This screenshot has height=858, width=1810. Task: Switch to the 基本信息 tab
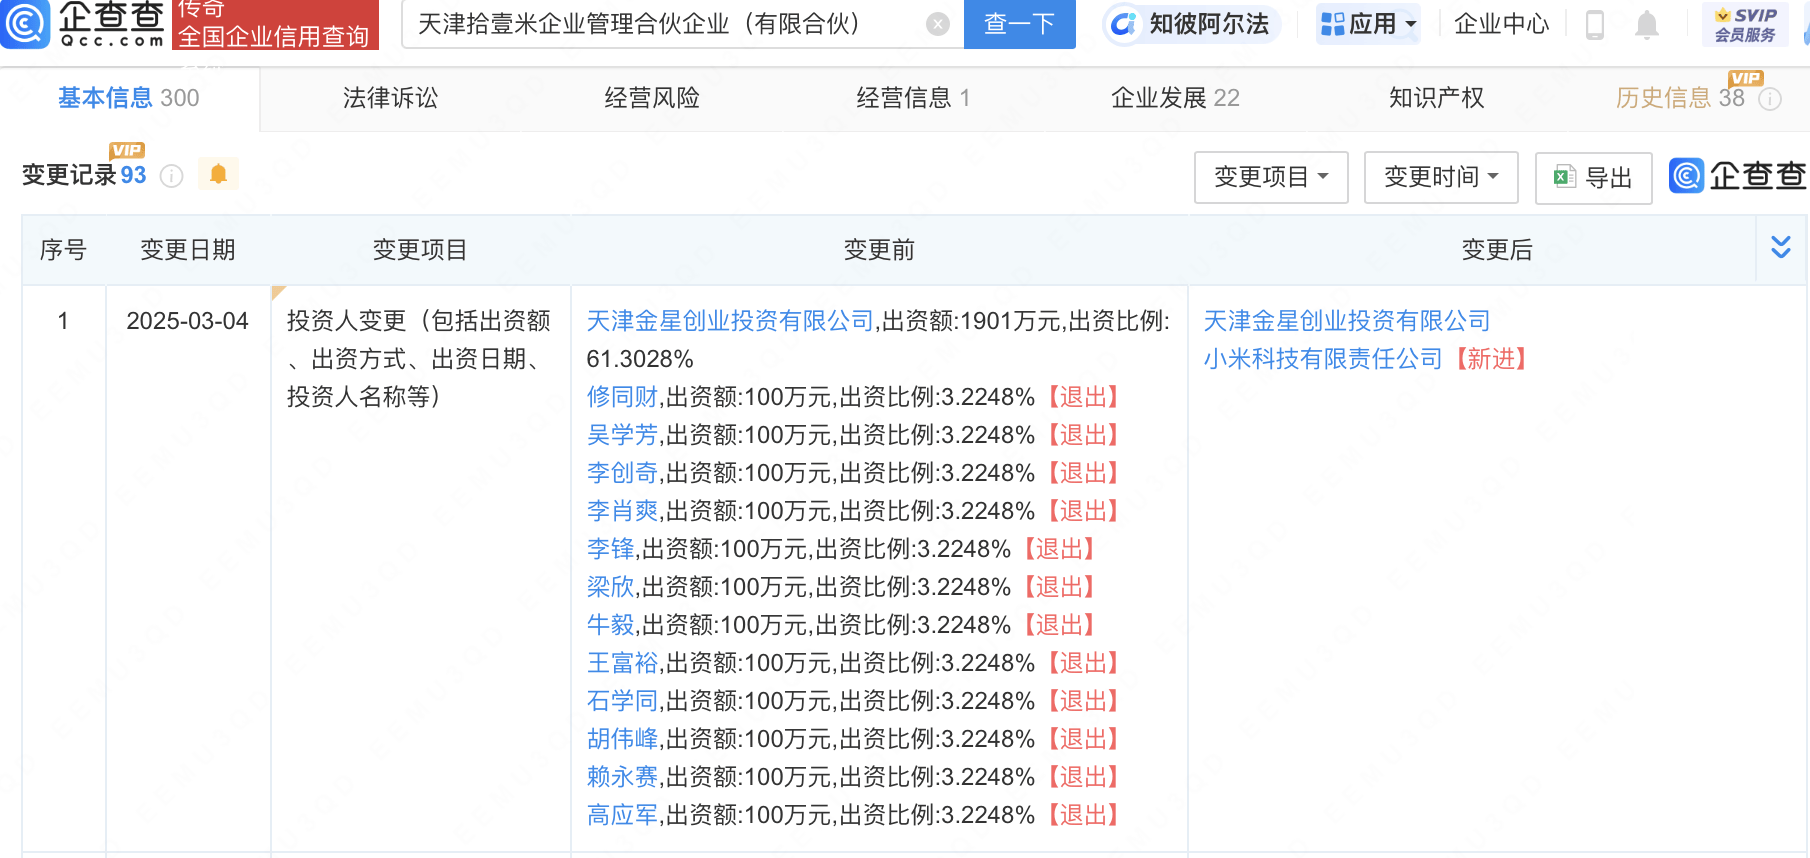(x=129, y=98)
